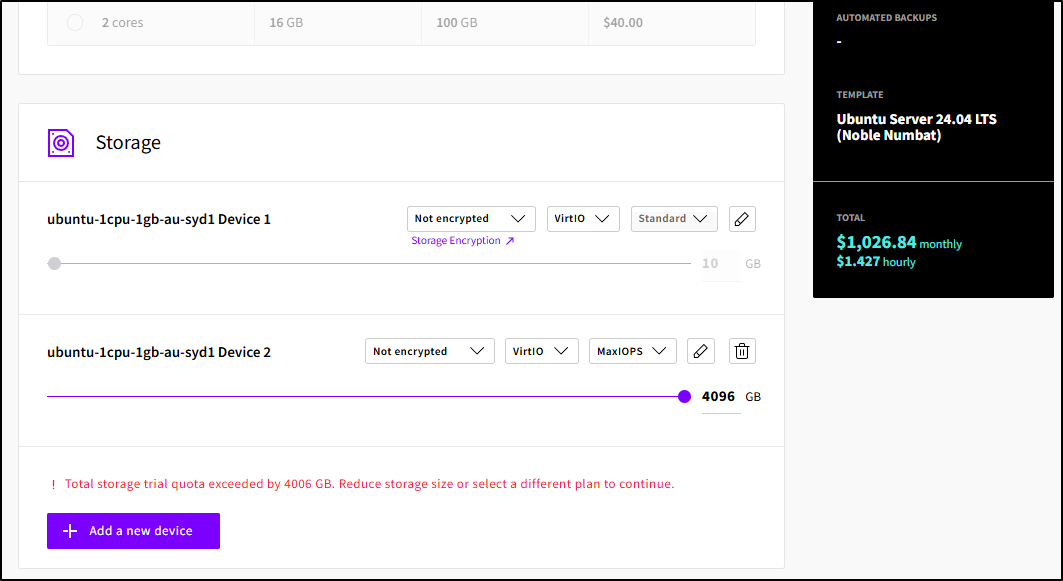Open the MaxIOPS storage tier dropdown

click(632, 351)
